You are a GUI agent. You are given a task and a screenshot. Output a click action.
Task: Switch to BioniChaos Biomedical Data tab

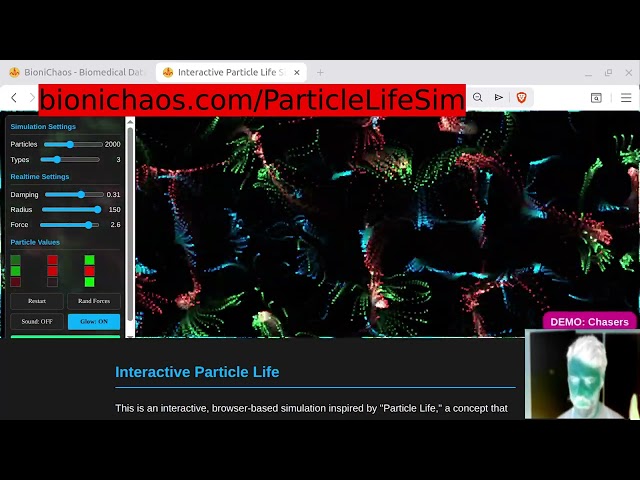click(x=78, y=73)
